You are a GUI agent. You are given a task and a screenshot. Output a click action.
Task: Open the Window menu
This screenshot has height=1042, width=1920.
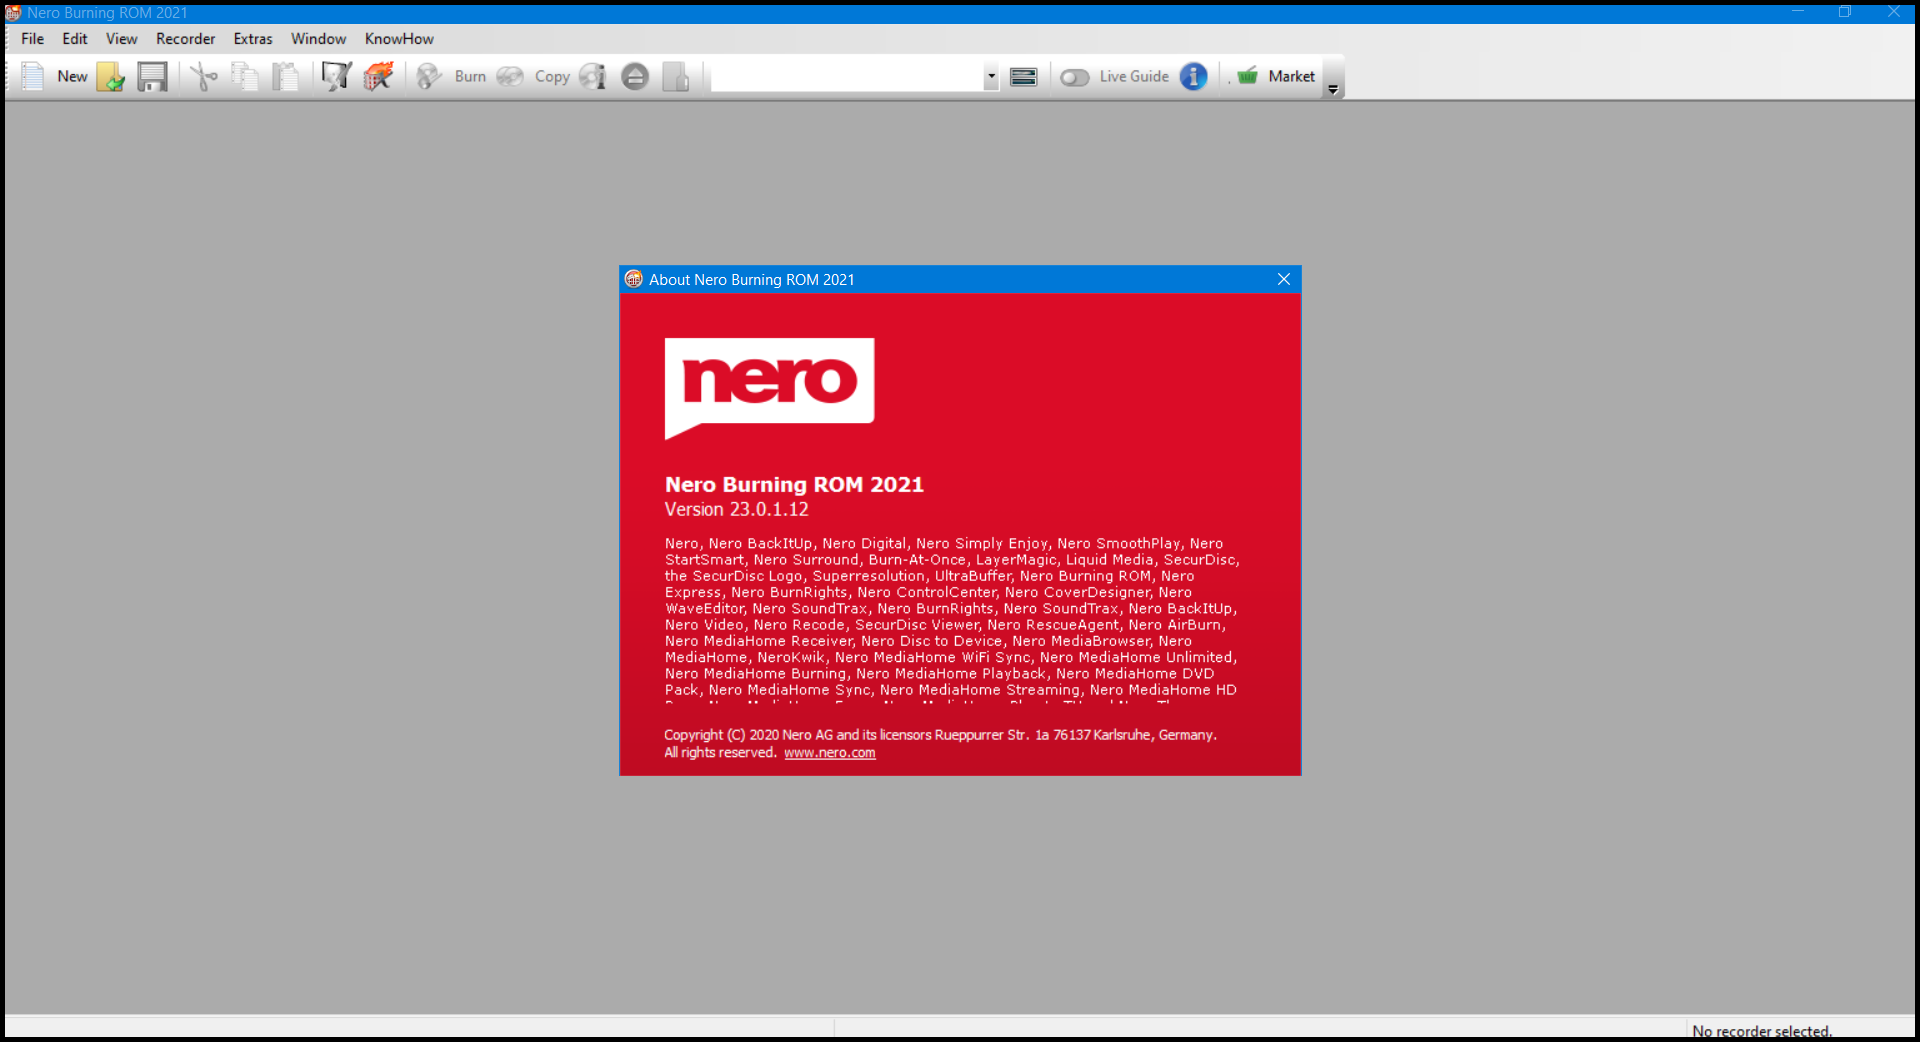[x=319, y=39]
